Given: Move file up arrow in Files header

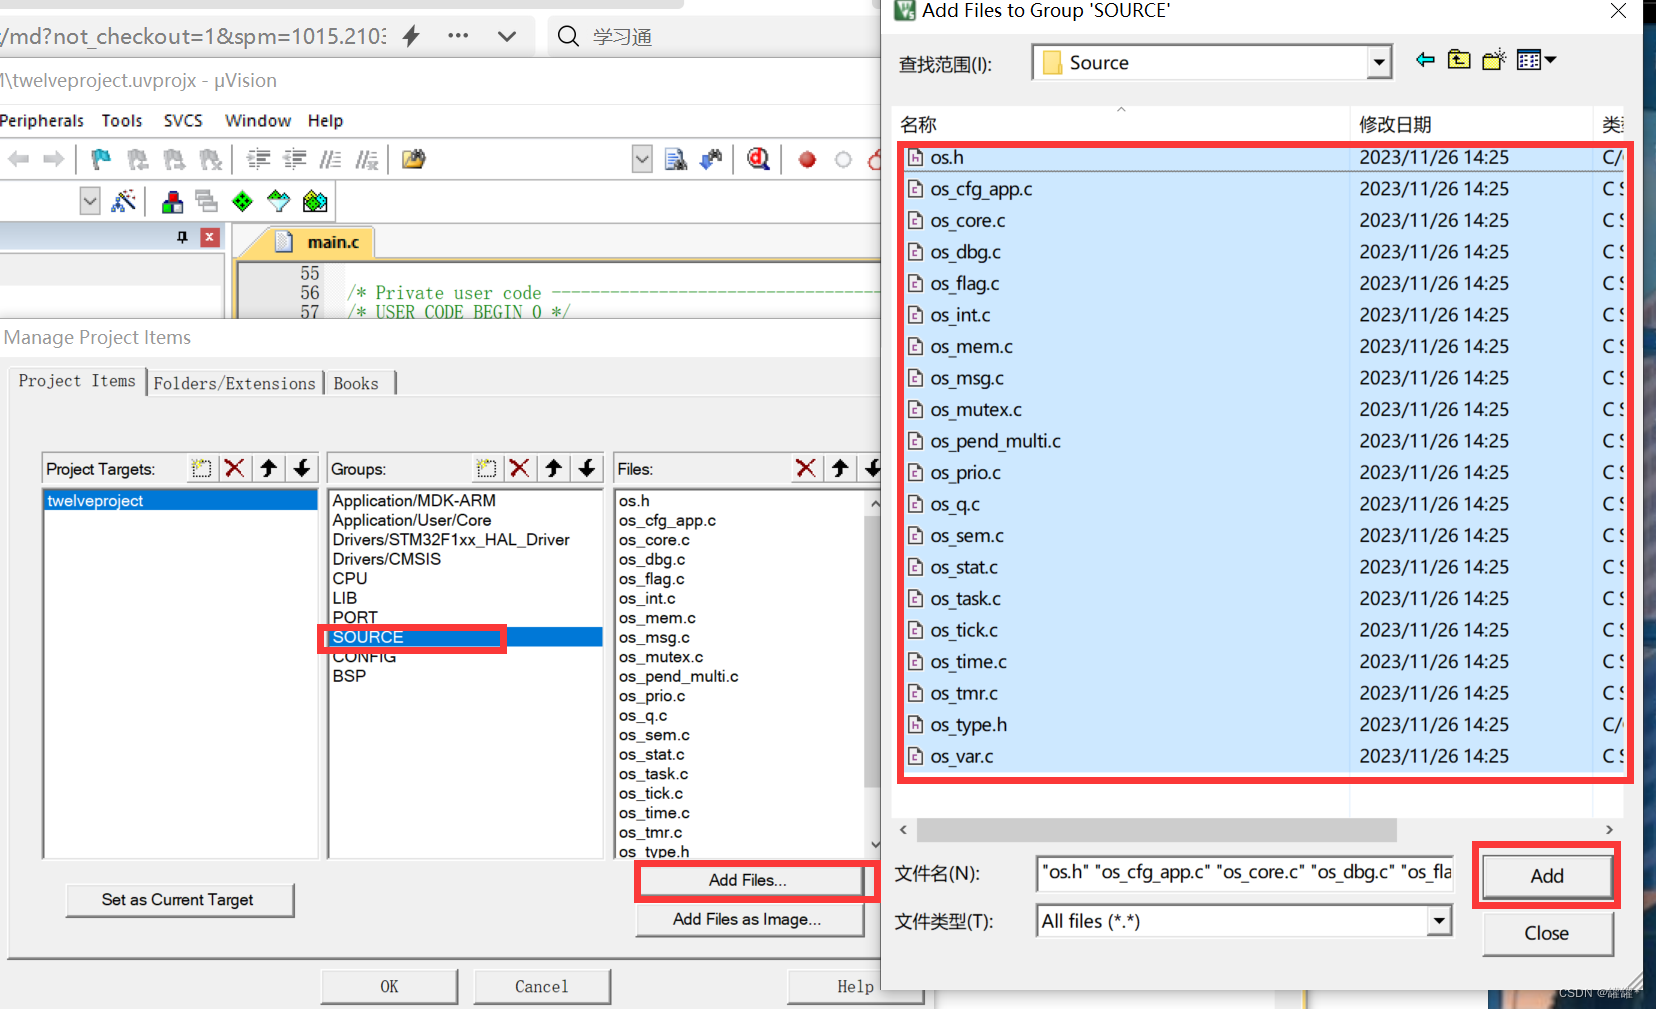Looking at the screenshot, I should coord(840,468).
